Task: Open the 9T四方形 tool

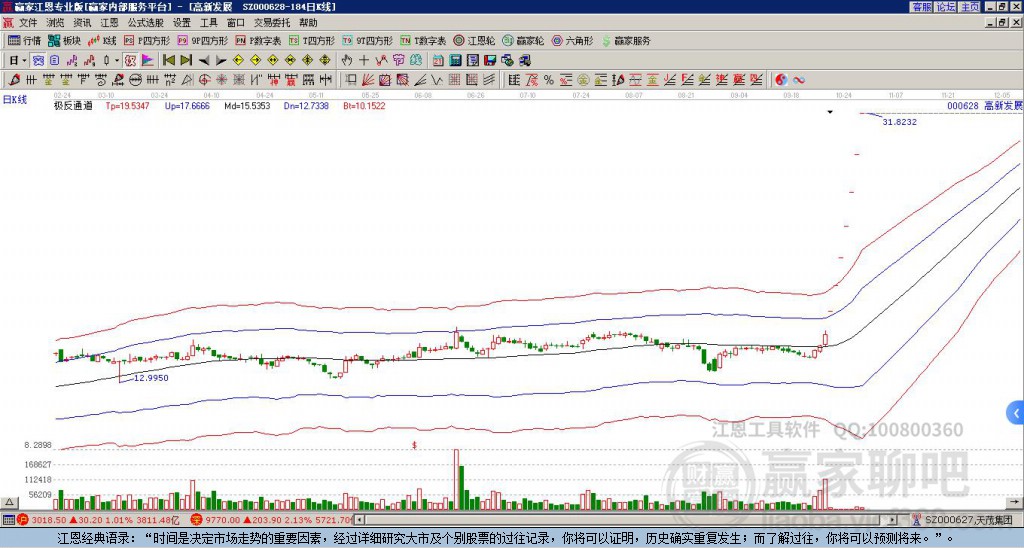Action: tap(368, 40)
